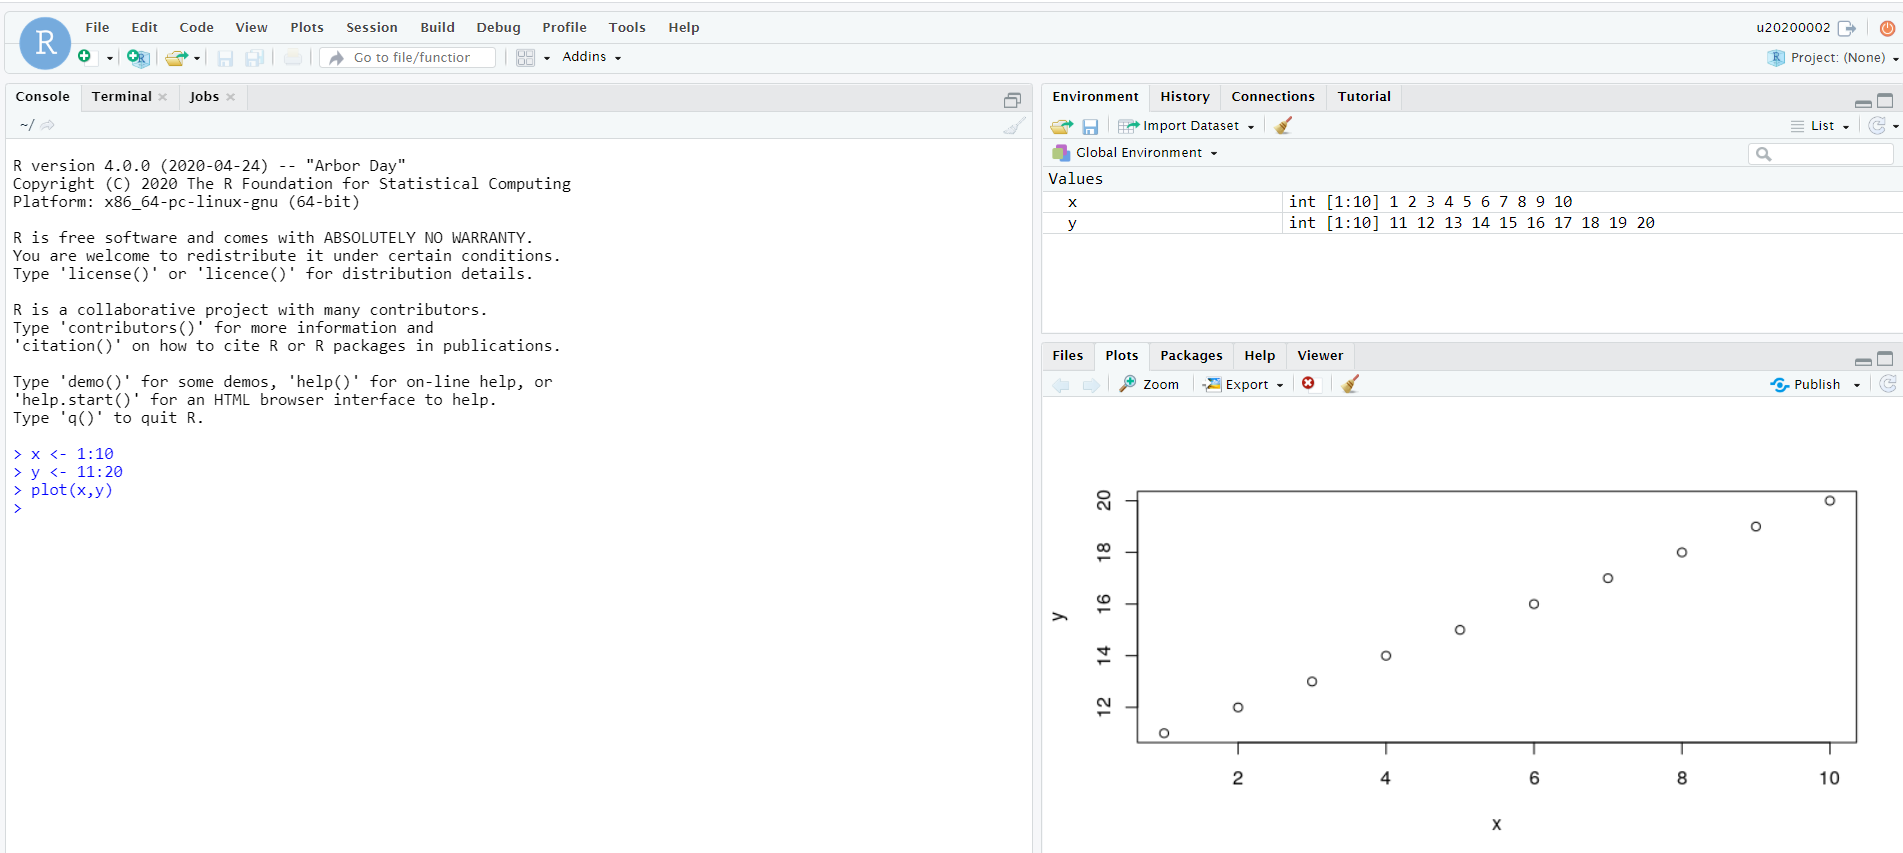The height and width of the screenshot is (853, 1903).
Task: Switch to the Terminal tab
Action: [121, 97]
